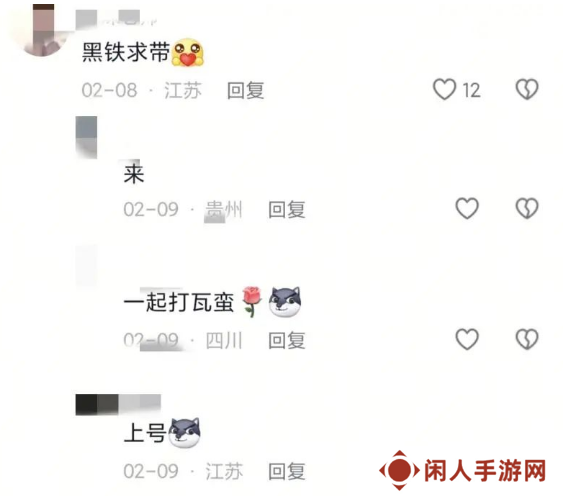Dislike the 一起打瓦蛮 reply
This screenshot has height=496, width=563.
pyautogui.click(x=527, y=339)
